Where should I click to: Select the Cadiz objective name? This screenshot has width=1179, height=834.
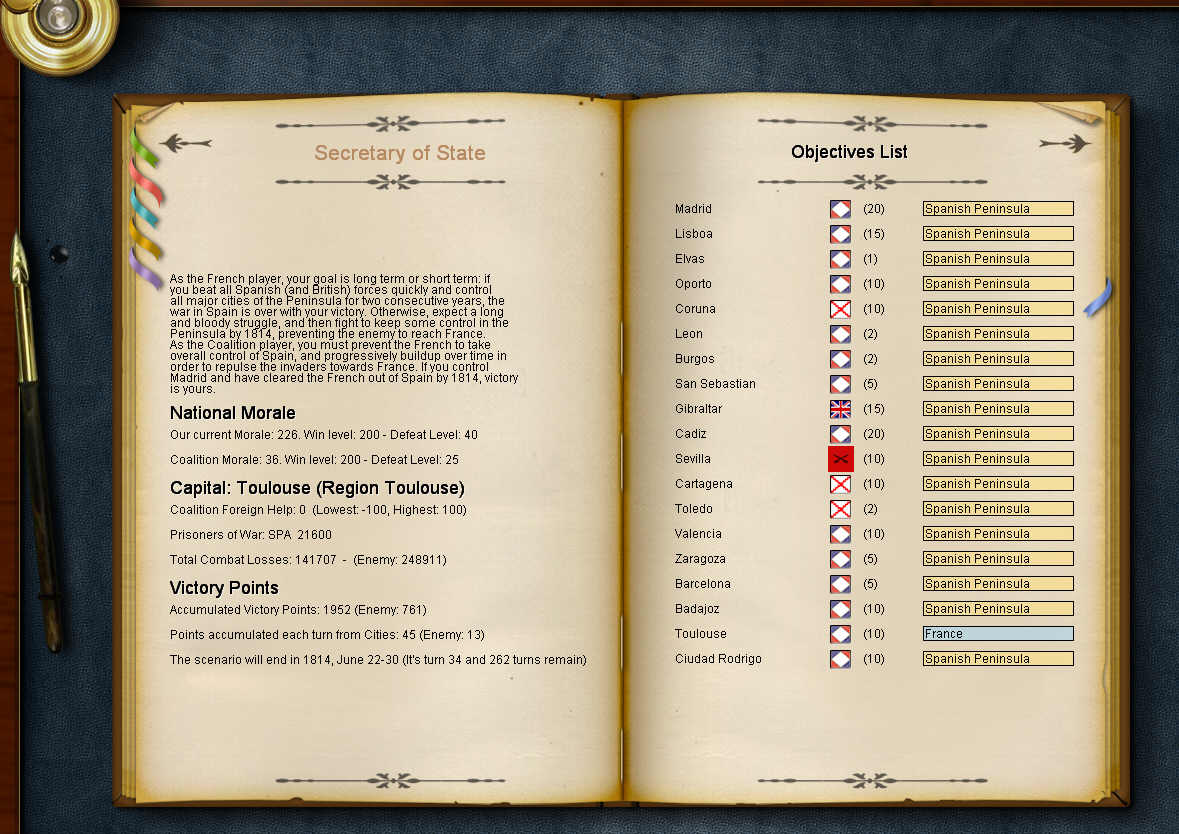click(x=690, y=434)
